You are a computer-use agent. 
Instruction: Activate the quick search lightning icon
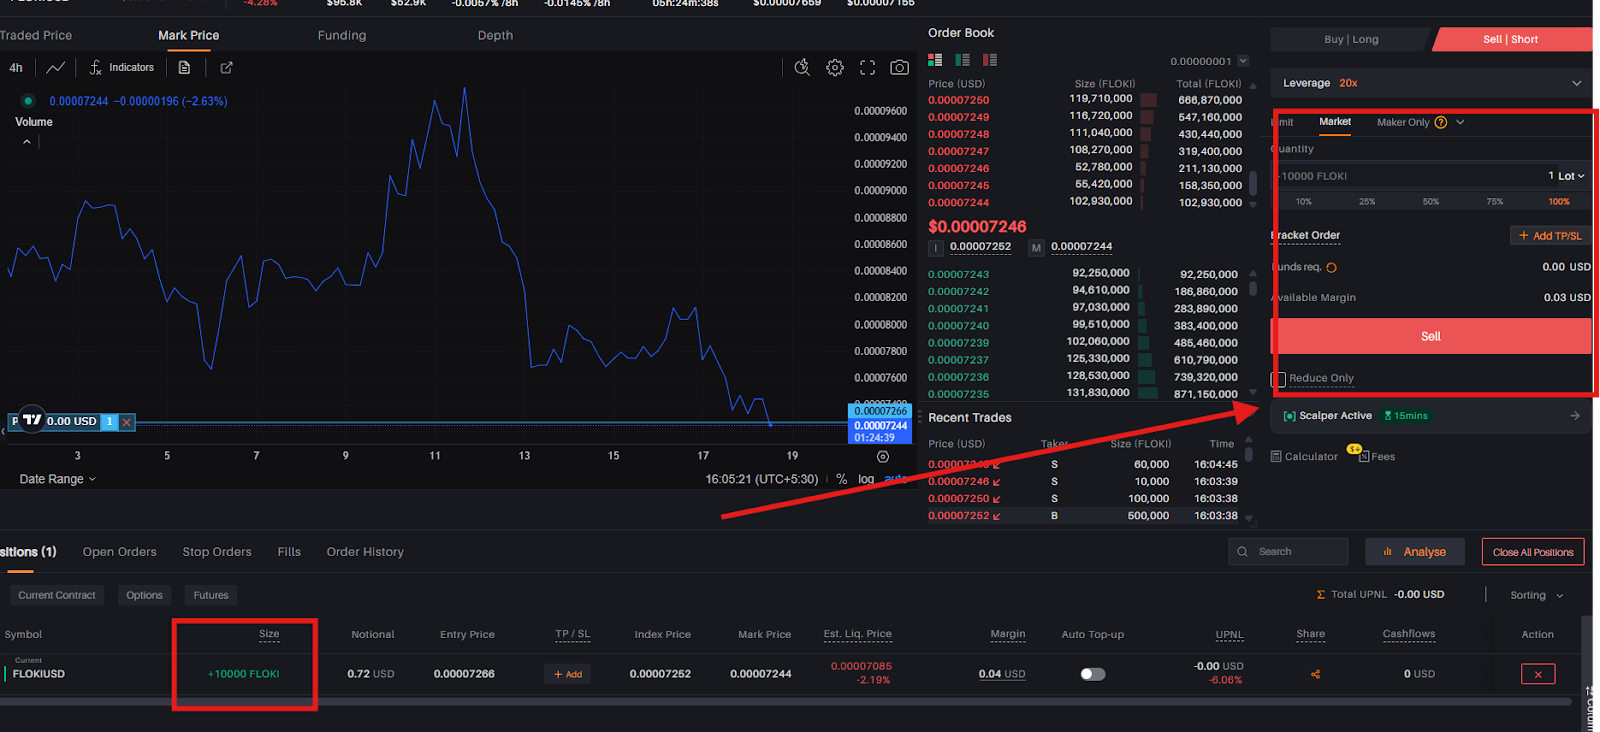(x=802, y=67)
